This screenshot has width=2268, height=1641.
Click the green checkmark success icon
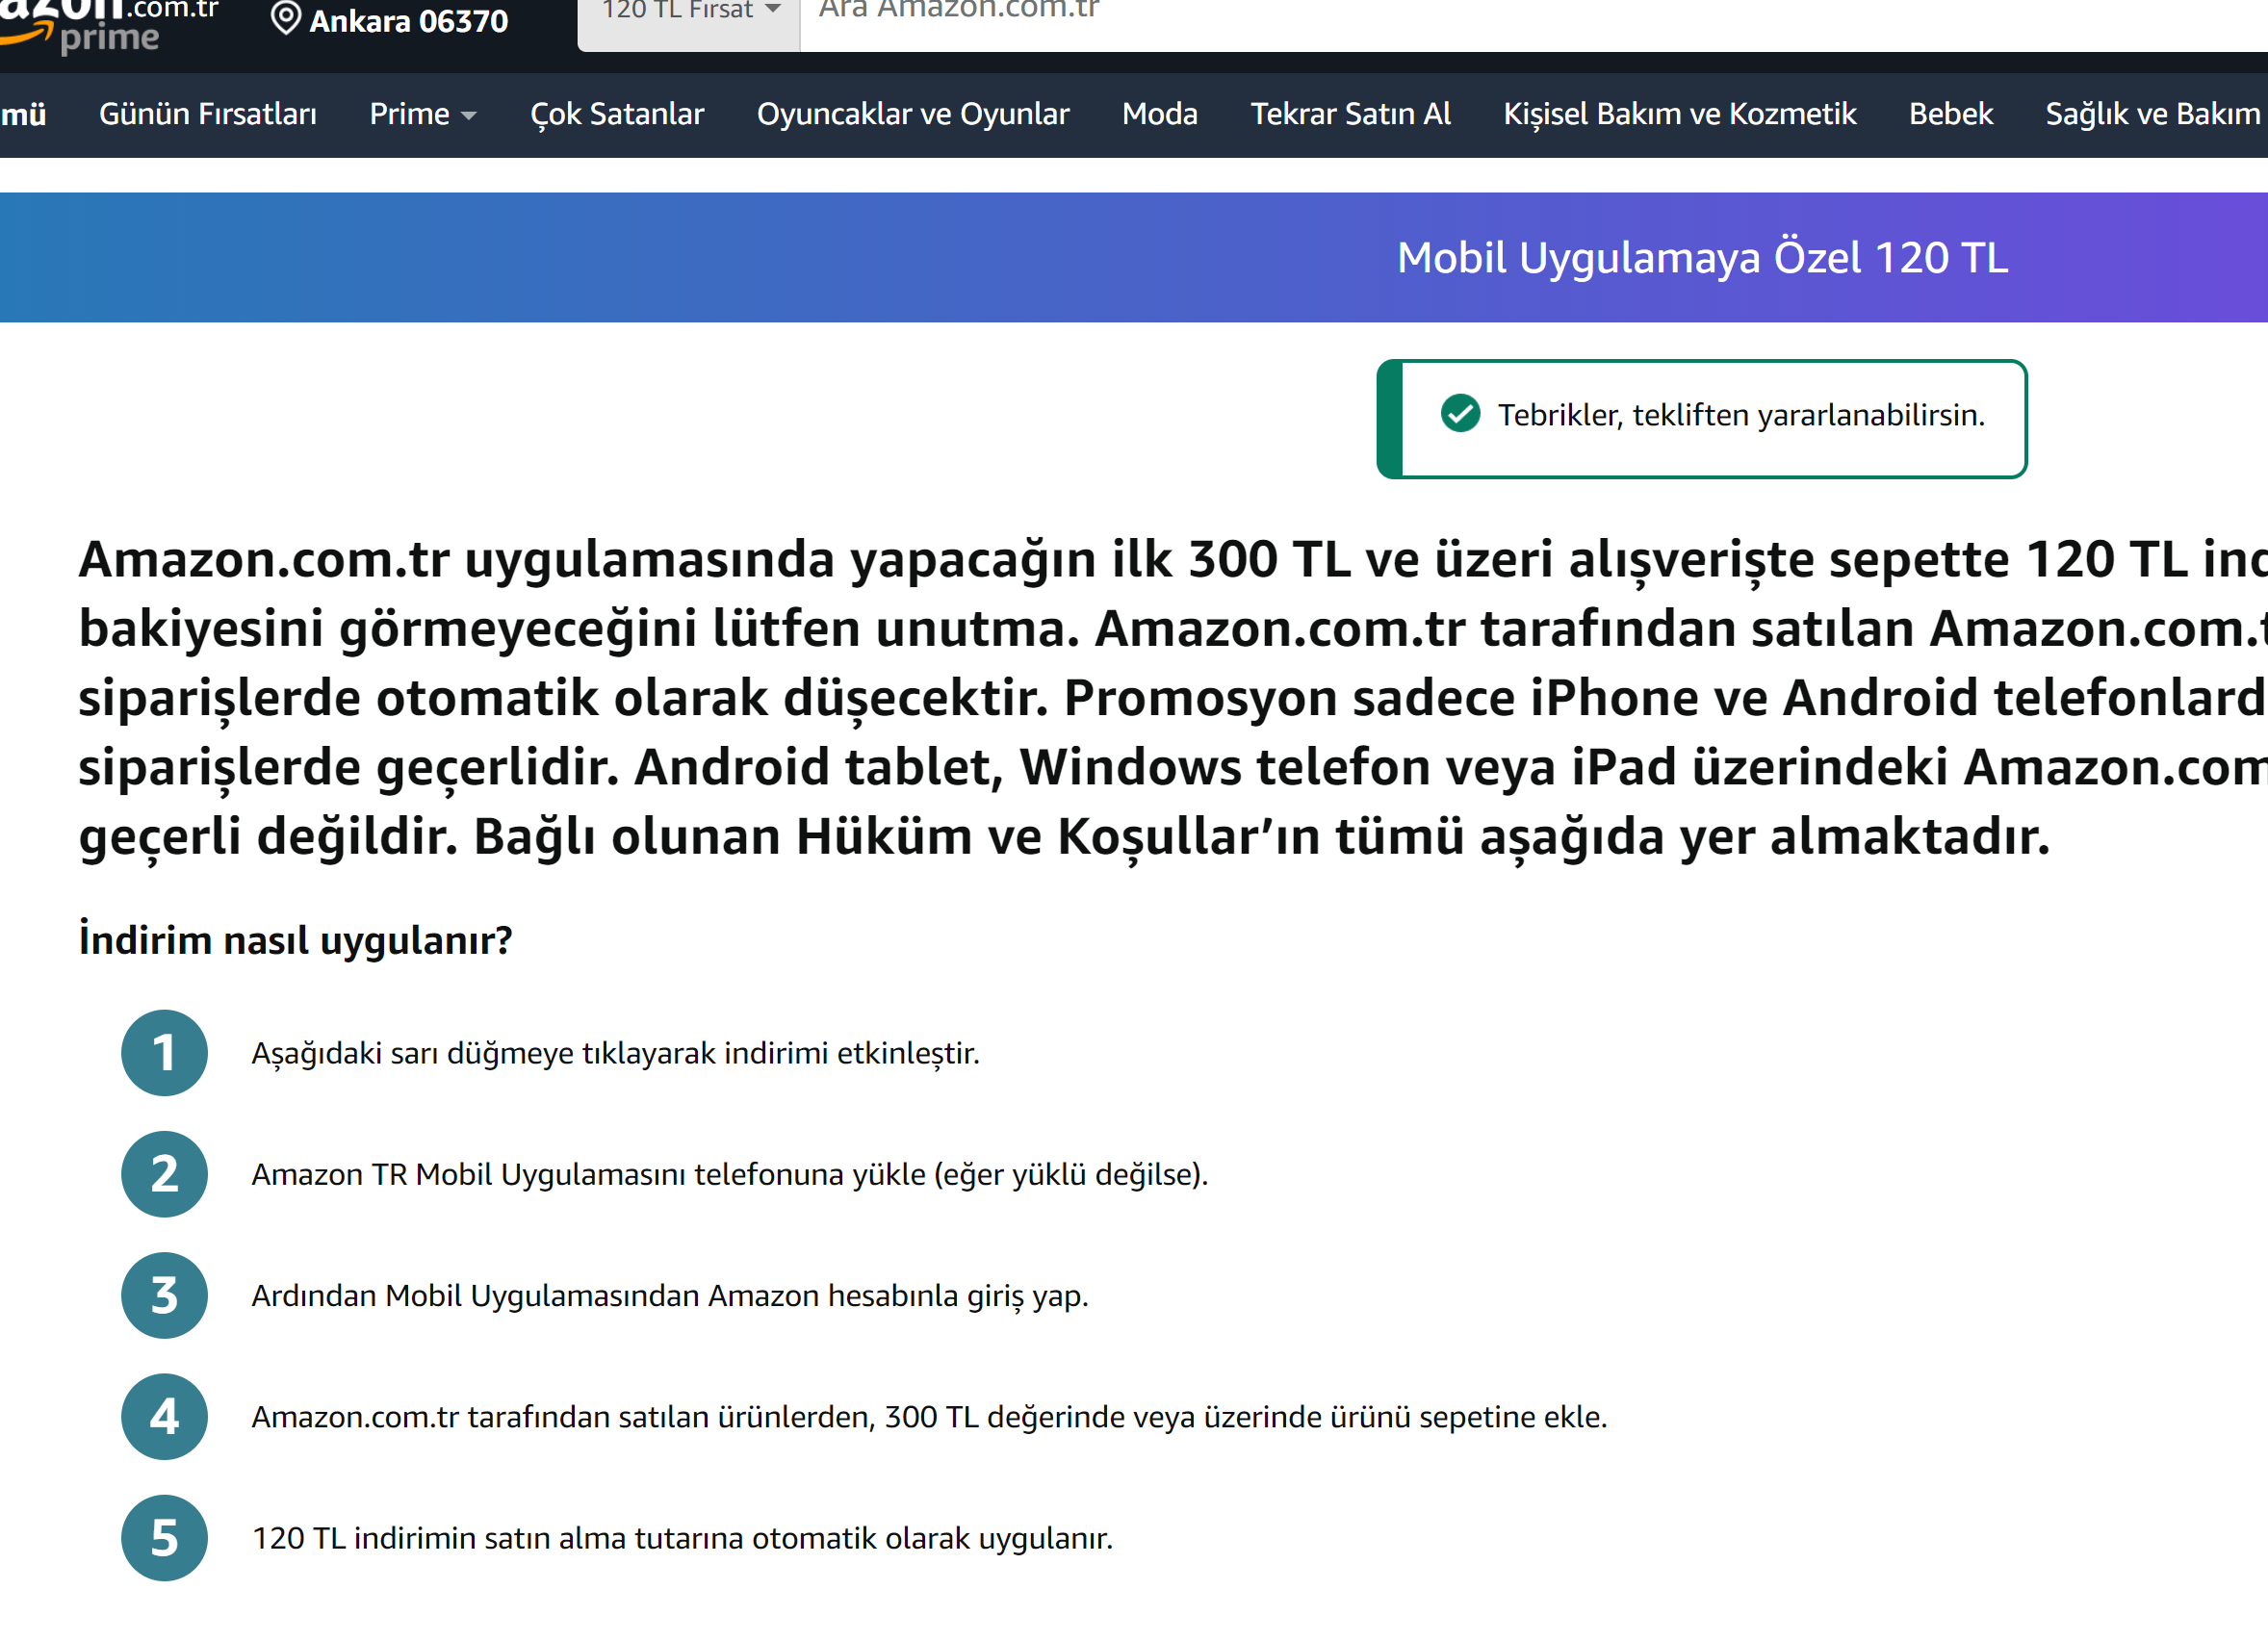coord(1460,414)
